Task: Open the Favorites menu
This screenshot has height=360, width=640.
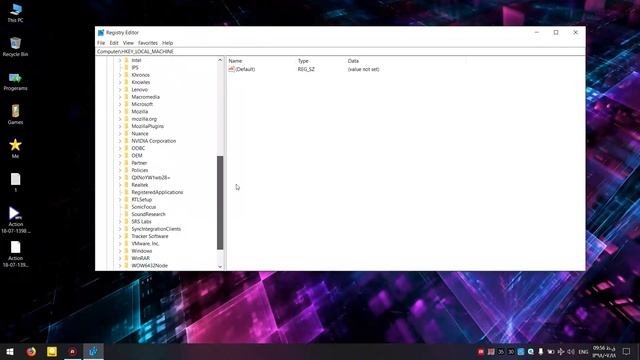Action: [148, 43]
